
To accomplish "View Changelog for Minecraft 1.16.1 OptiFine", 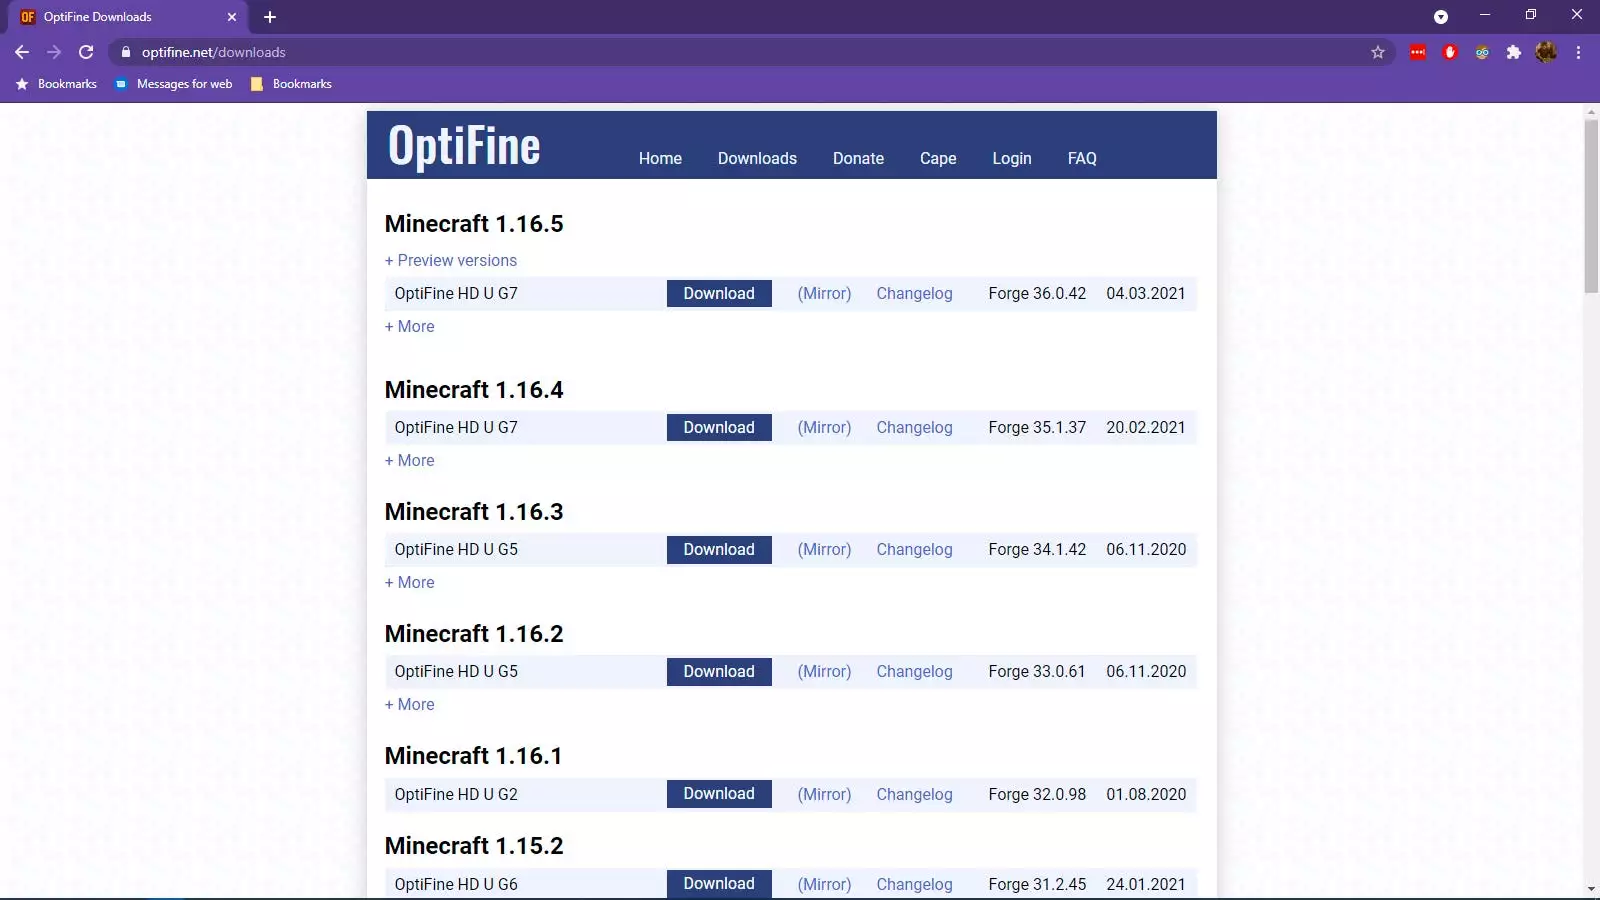I will tap(914, 794).
